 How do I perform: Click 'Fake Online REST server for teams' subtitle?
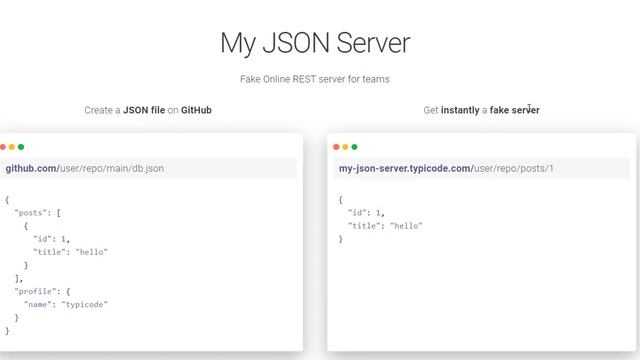coord(315,79)
